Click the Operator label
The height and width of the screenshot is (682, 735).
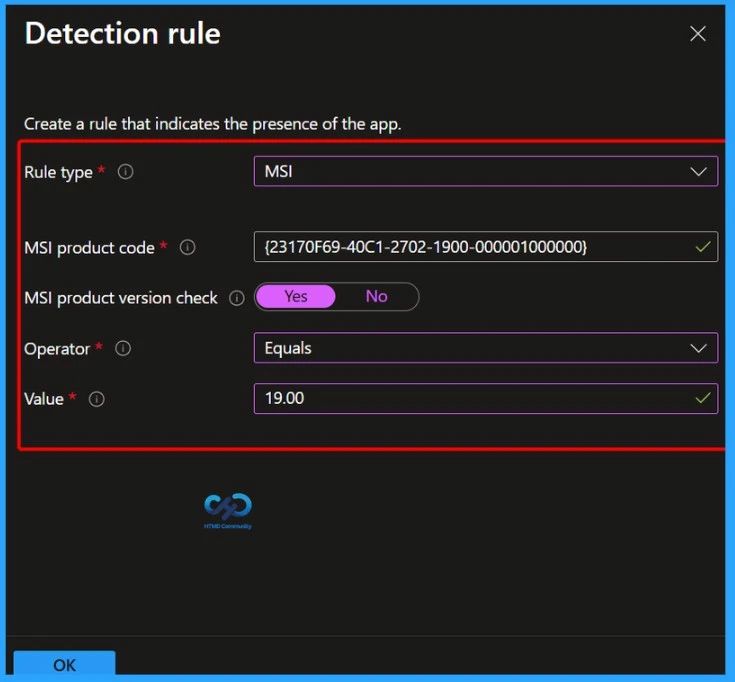(x=57, y=349)
